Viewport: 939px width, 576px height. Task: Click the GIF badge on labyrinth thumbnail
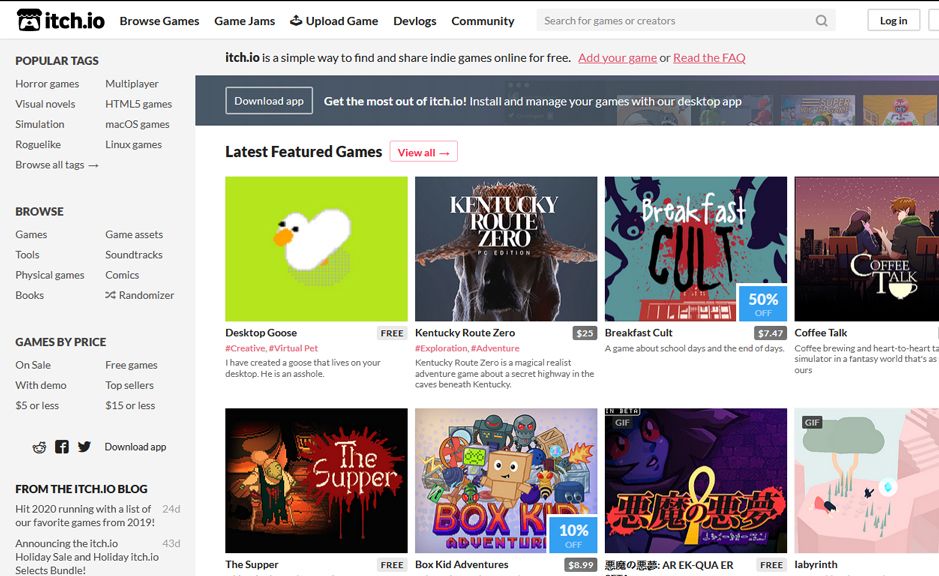click(812, 422)
